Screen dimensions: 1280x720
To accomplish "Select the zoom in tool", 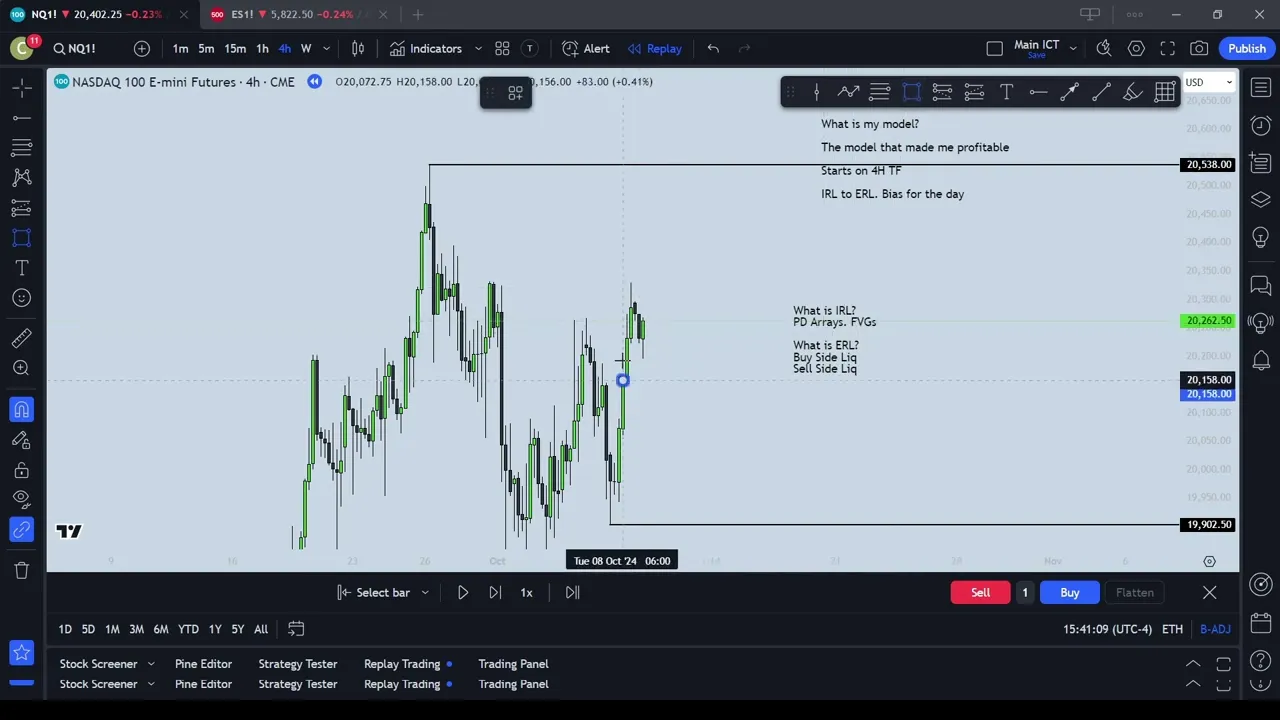I will (21, 368).
